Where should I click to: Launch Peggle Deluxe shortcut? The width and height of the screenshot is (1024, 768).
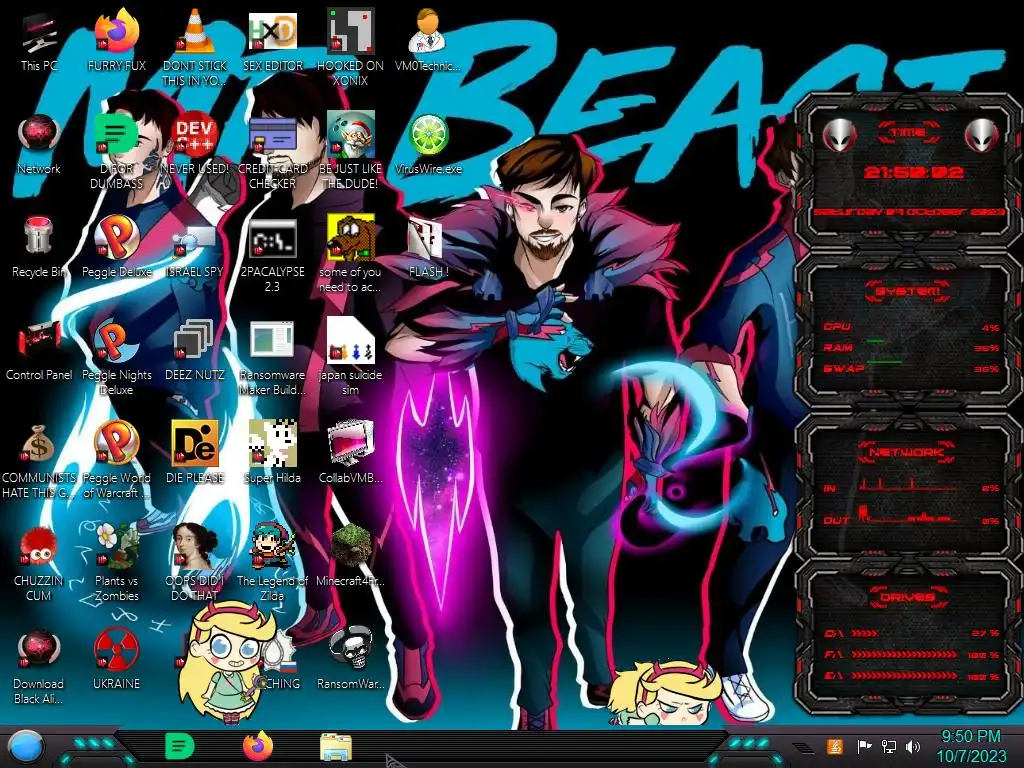(116, 248)
